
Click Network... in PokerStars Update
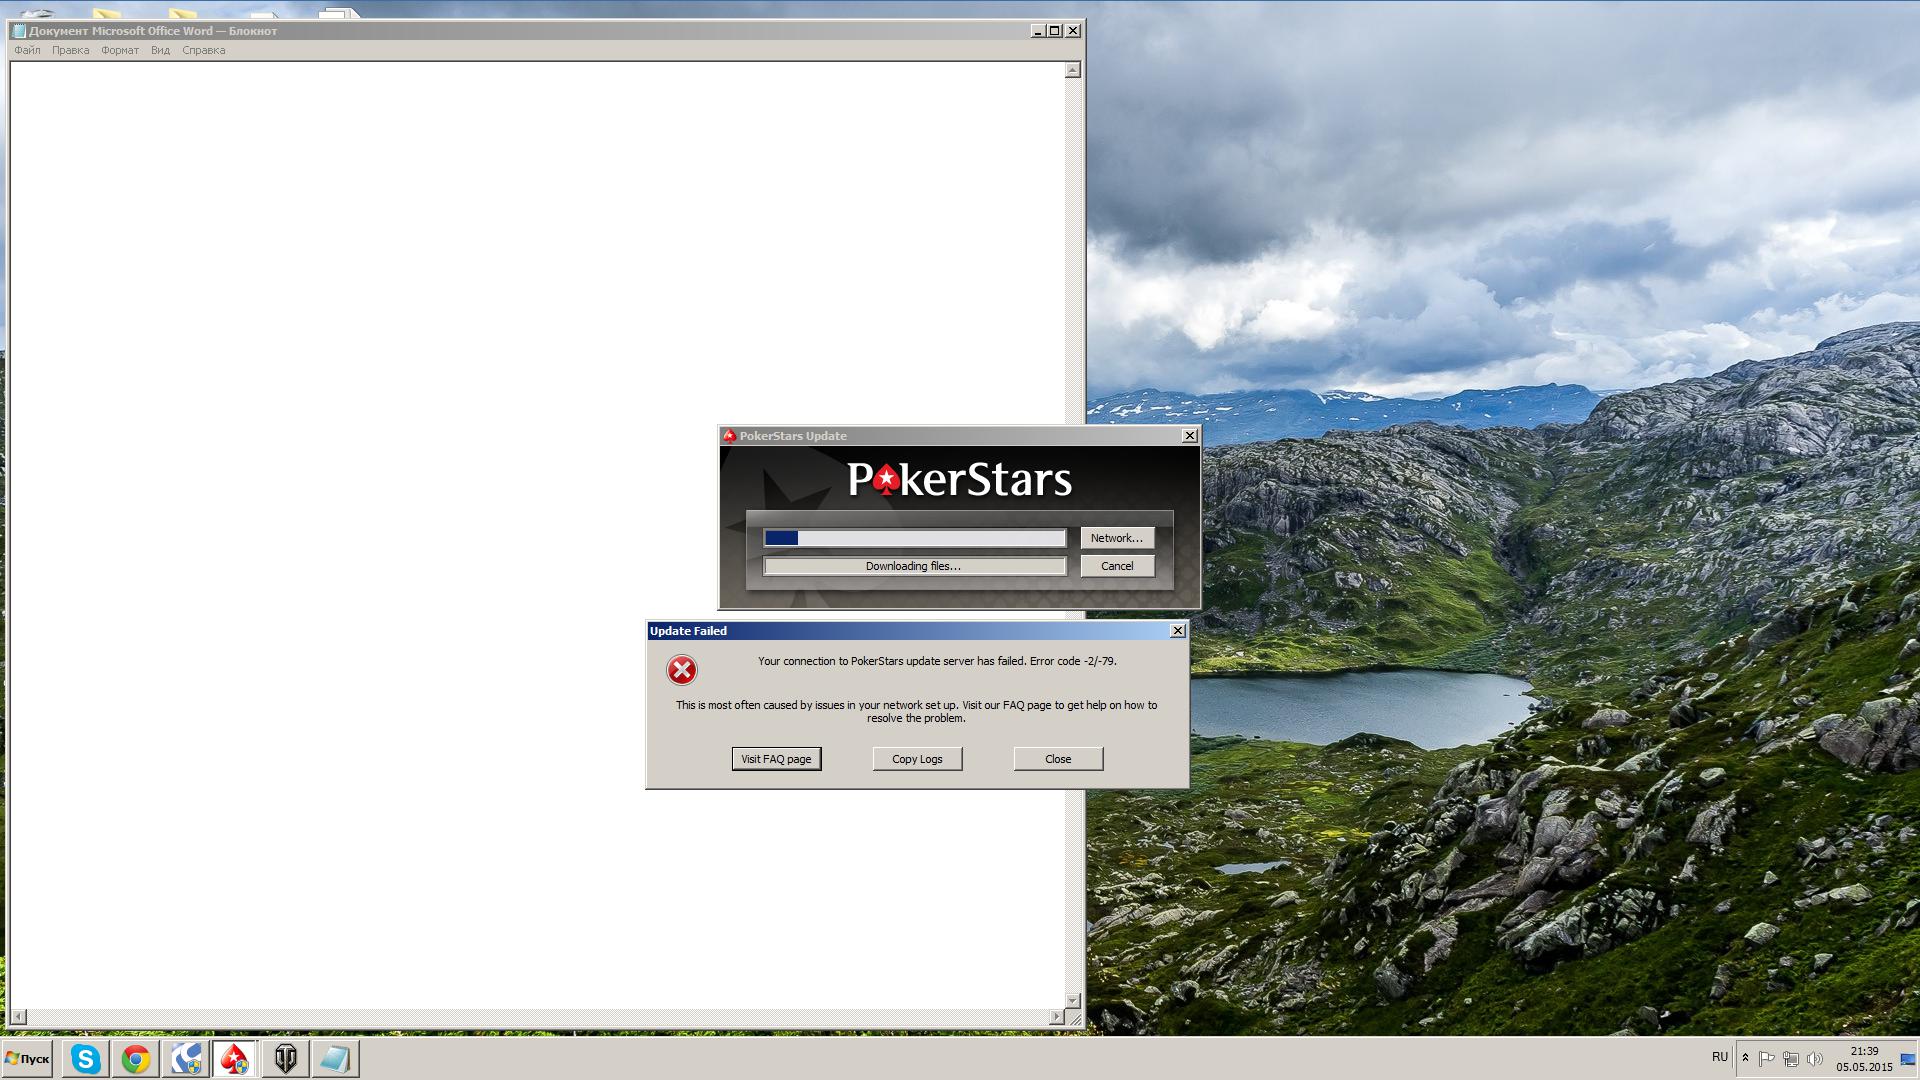click(x=1117, y=538)
